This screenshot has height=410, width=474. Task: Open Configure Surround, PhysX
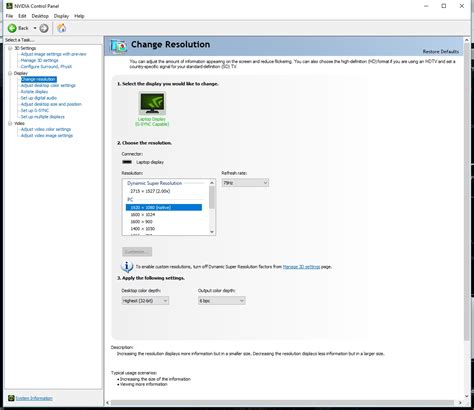(46, 66)
